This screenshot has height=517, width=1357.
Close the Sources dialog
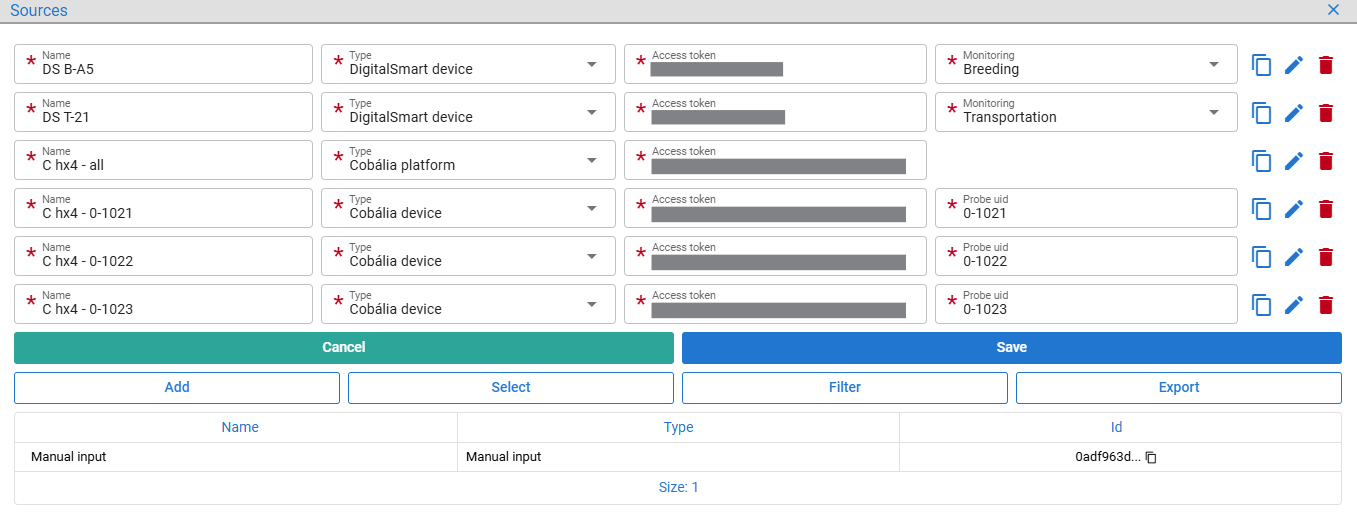tap(1333, 10)
